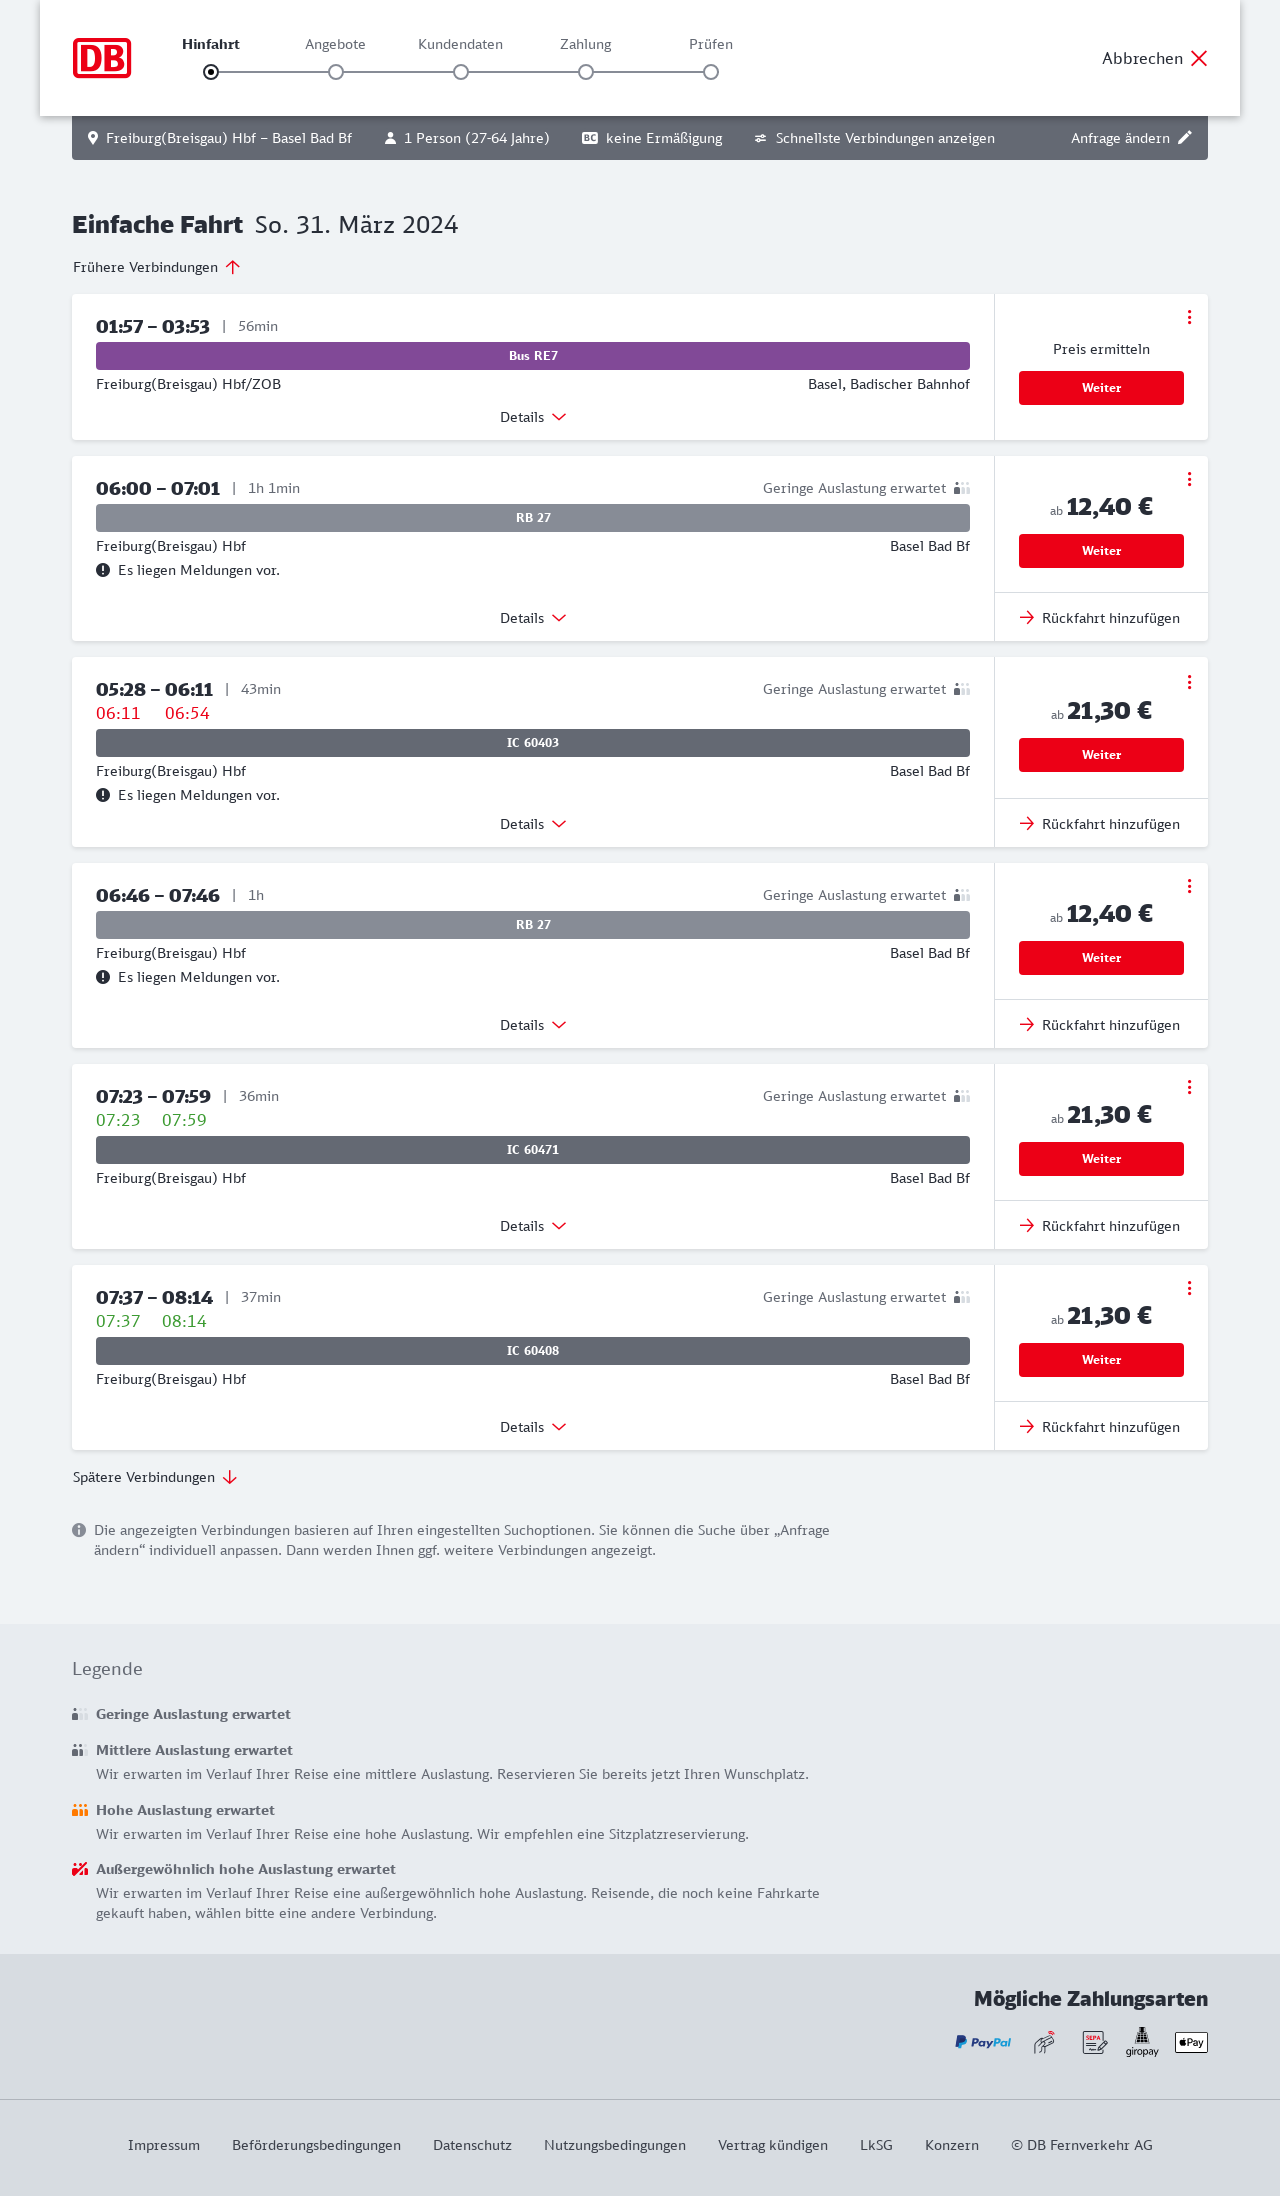Select the Prüfen progress step circle

point(711,72)
